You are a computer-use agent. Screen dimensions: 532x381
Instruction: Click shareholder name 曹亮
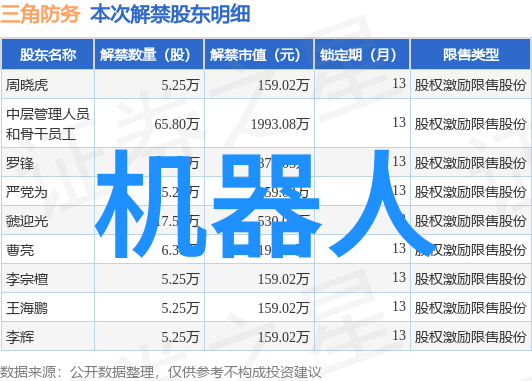coord(20,250)
